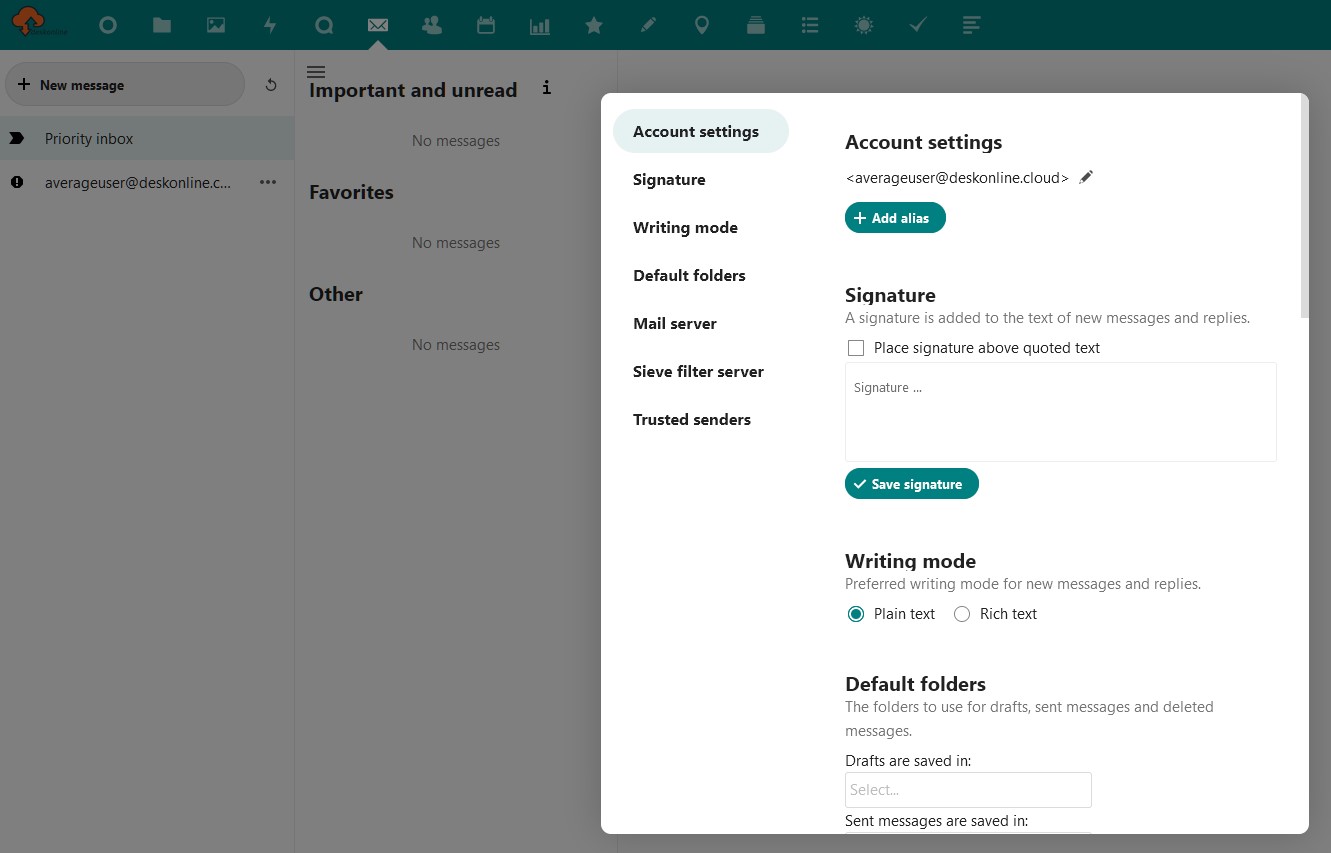Open the pencil Notes app icon

648,25
